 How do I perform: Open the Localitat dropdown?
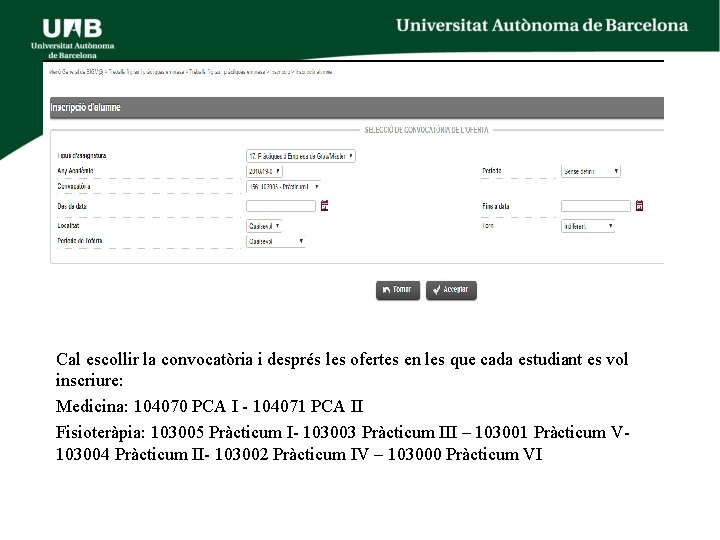click(x=264, y=226)
